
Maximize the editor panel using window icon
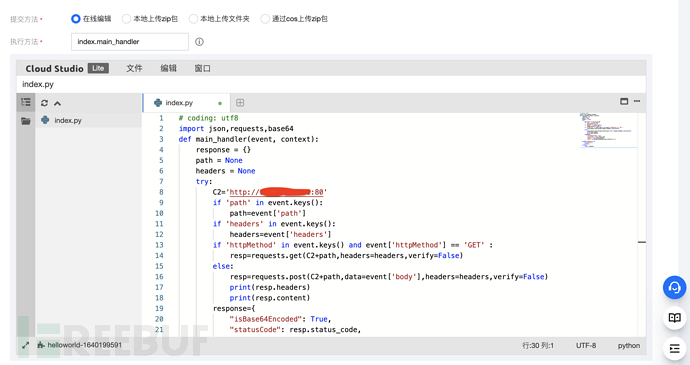(x=624, y=101)
